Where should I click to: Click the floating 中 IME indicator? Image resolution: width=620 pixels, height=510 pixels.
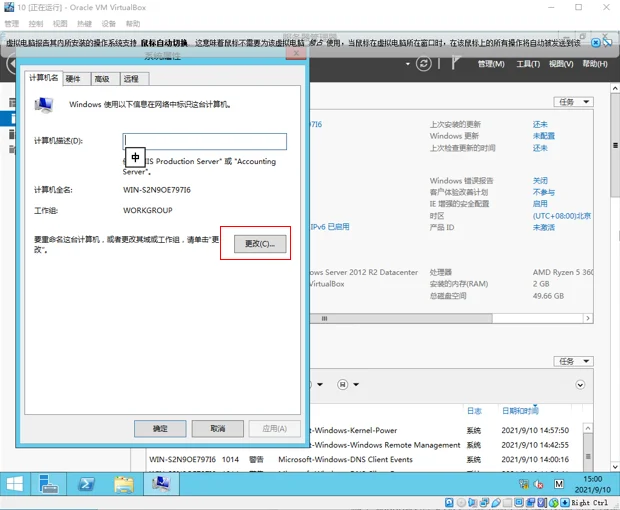pyautogui.click(x=135, y=157)
